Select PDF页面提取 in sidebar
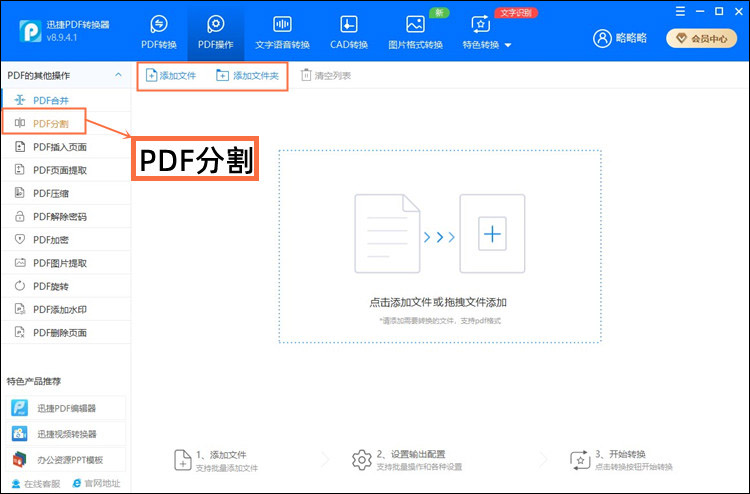Screen dimensions: 750x494 point(66,170)
